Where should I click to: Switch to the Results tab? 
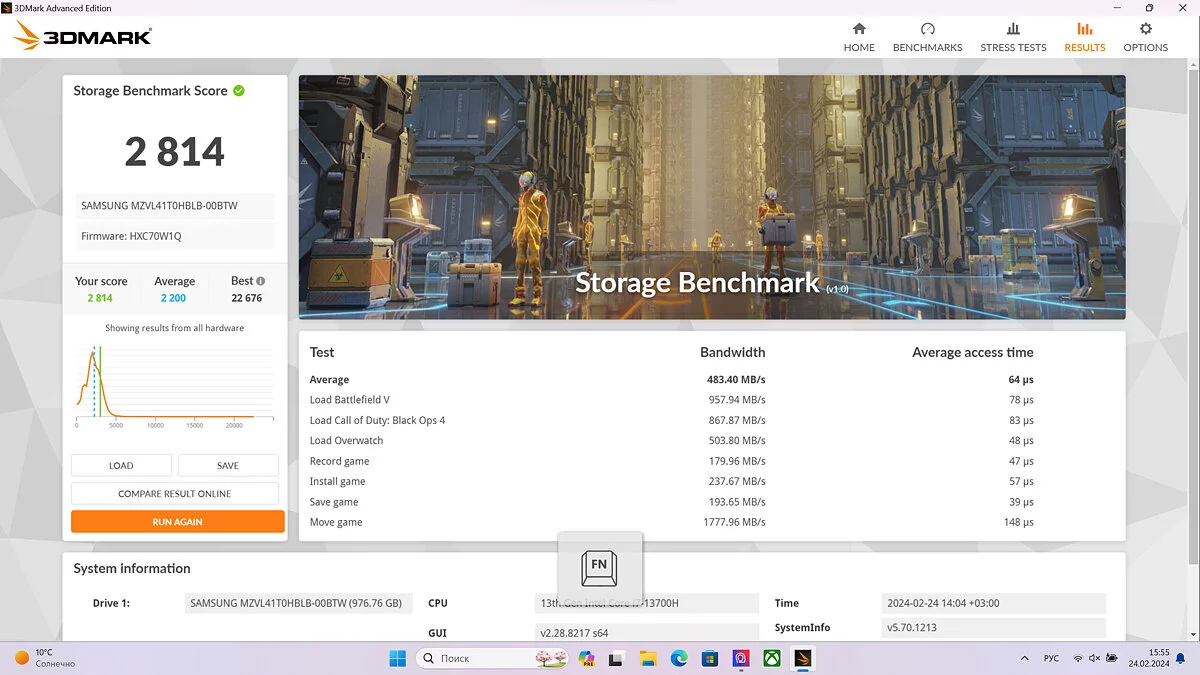1084,37
